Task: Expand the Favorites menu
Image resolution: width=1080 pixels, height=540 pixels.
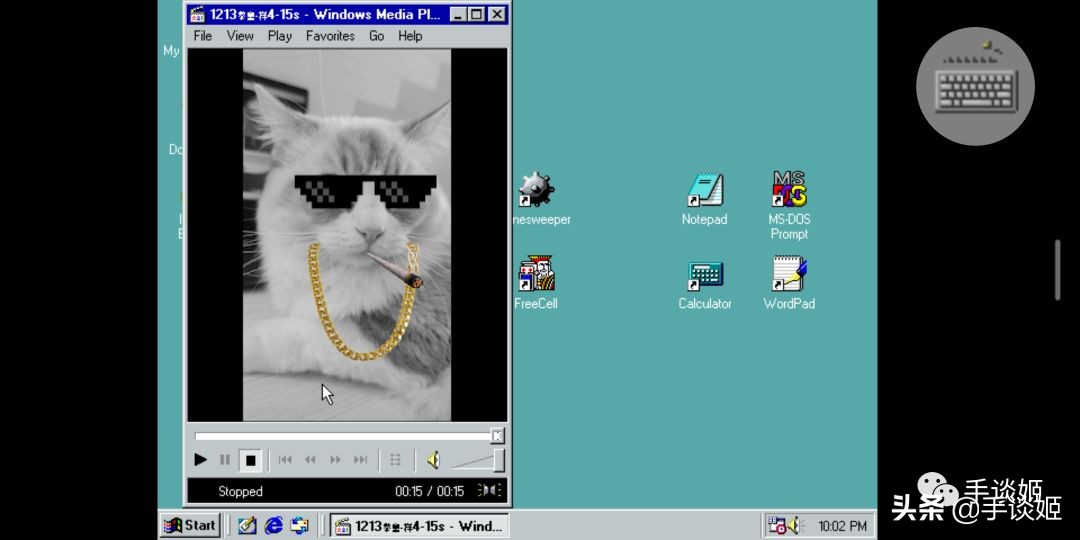Action: [330, 36]
